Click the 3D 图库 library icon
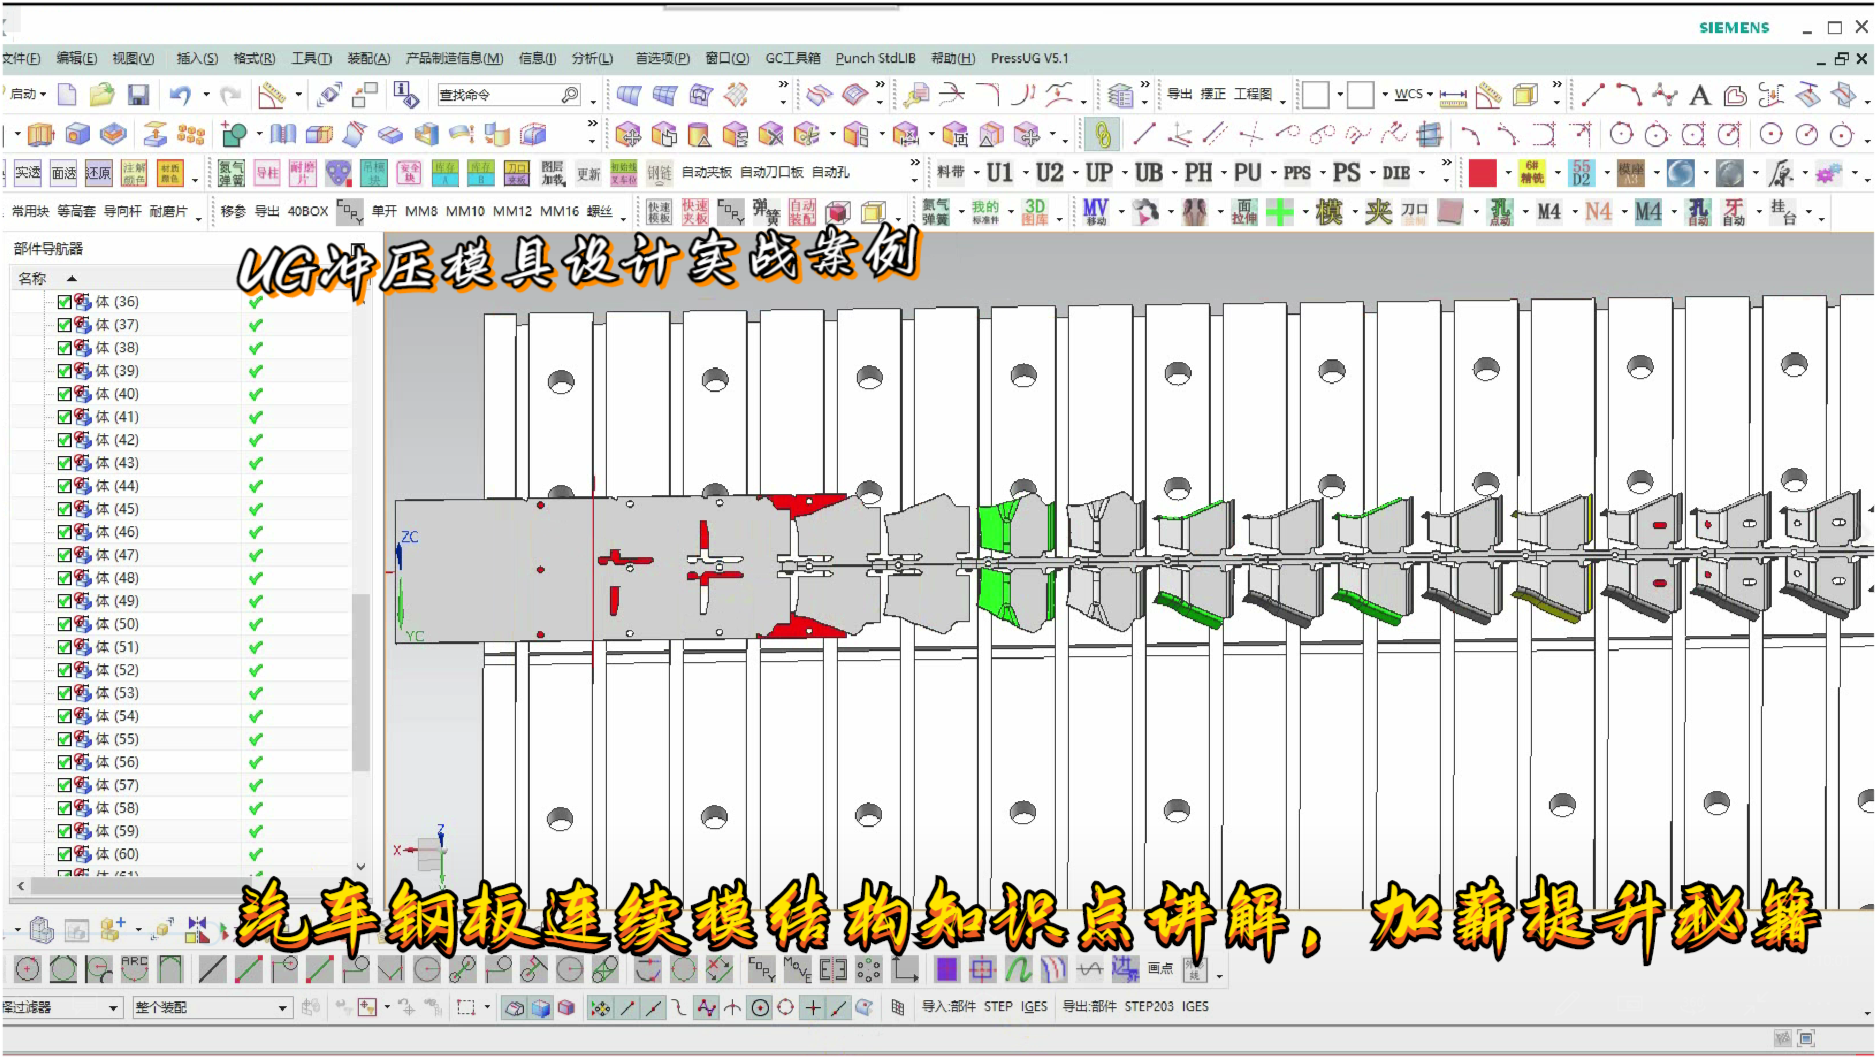Screen dimensions: 1875x1057 click(1035, 211)
